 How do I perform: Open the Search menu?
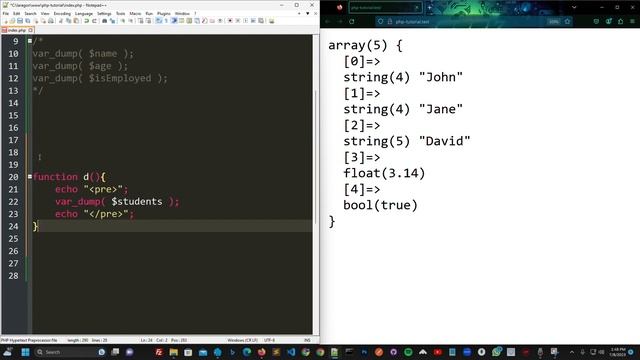[30, 13]
